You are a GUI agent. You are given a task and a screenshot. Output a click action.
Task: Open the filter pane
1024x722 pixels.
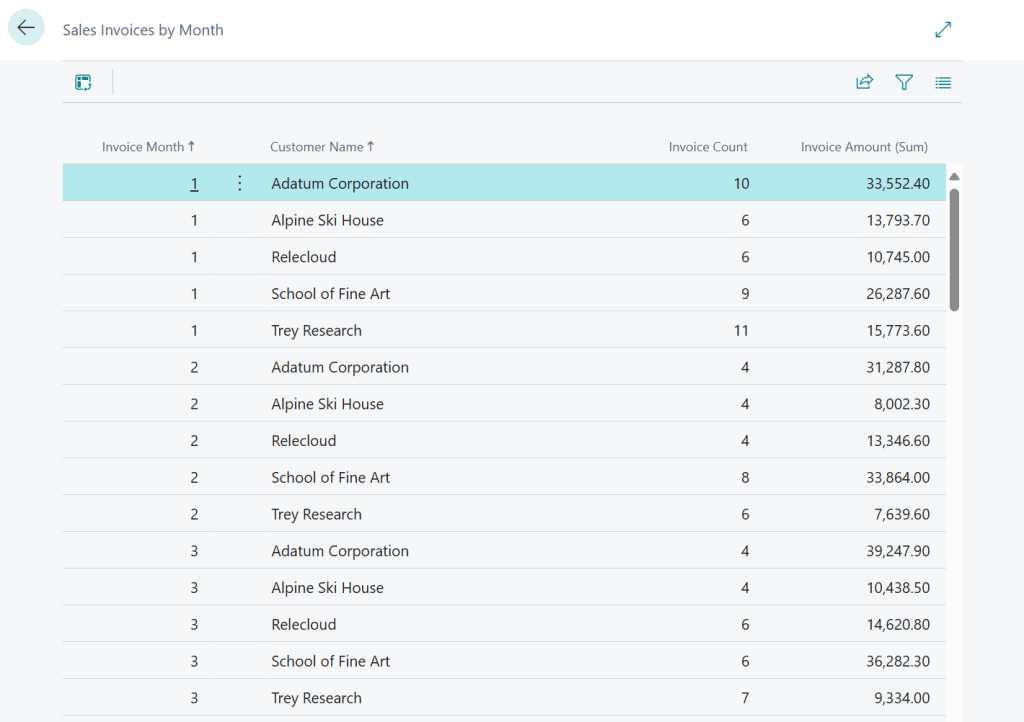tap(904, 82)
